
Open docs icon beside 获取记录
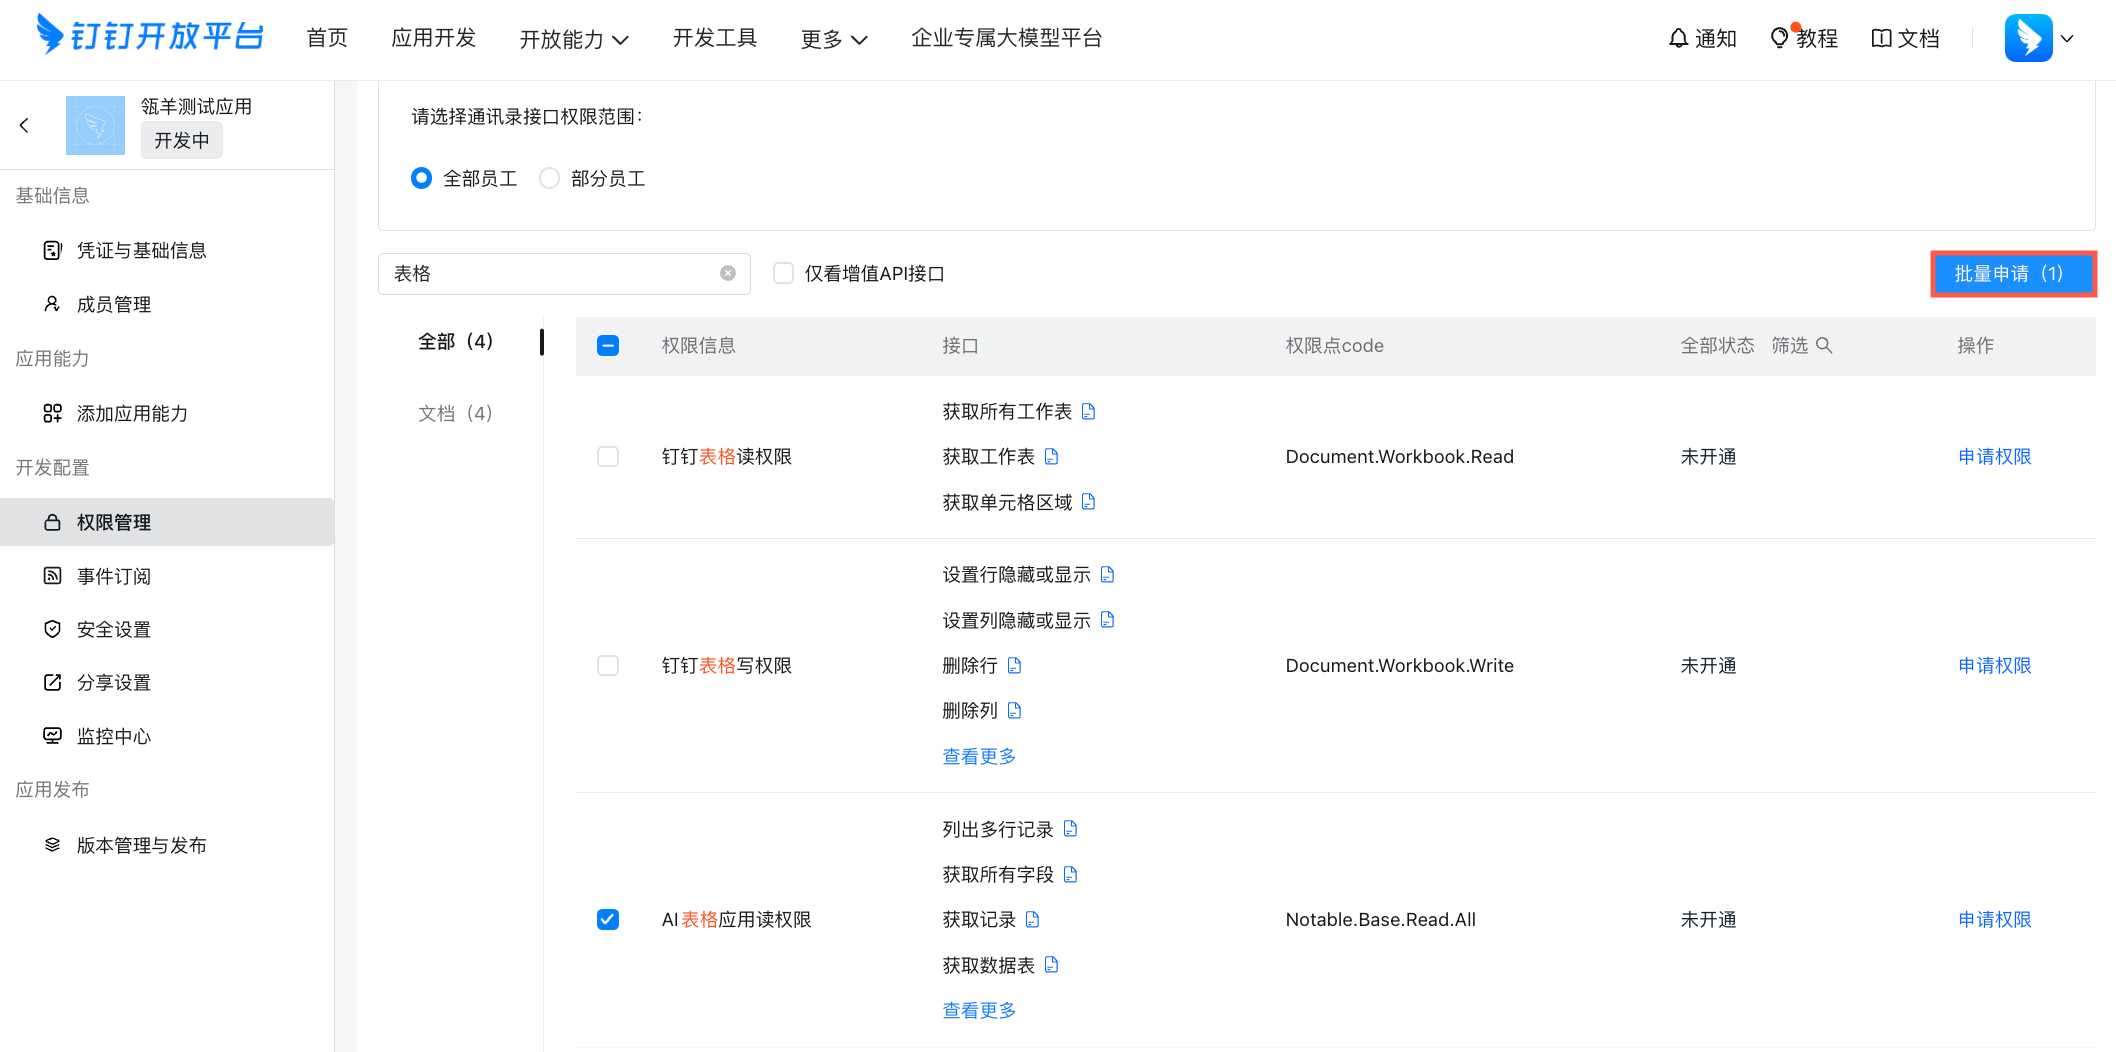click(1033, 920)
